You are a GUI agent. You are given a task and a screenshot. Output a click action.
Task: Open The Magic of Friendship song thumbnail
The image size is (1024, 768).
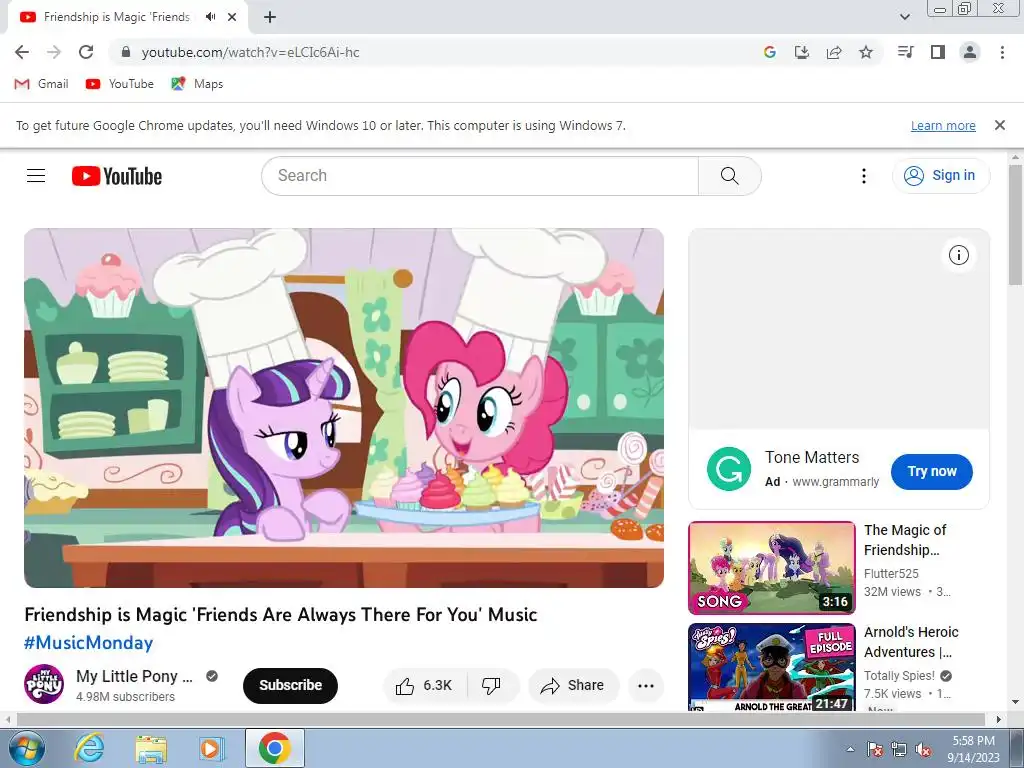[771, 568]
